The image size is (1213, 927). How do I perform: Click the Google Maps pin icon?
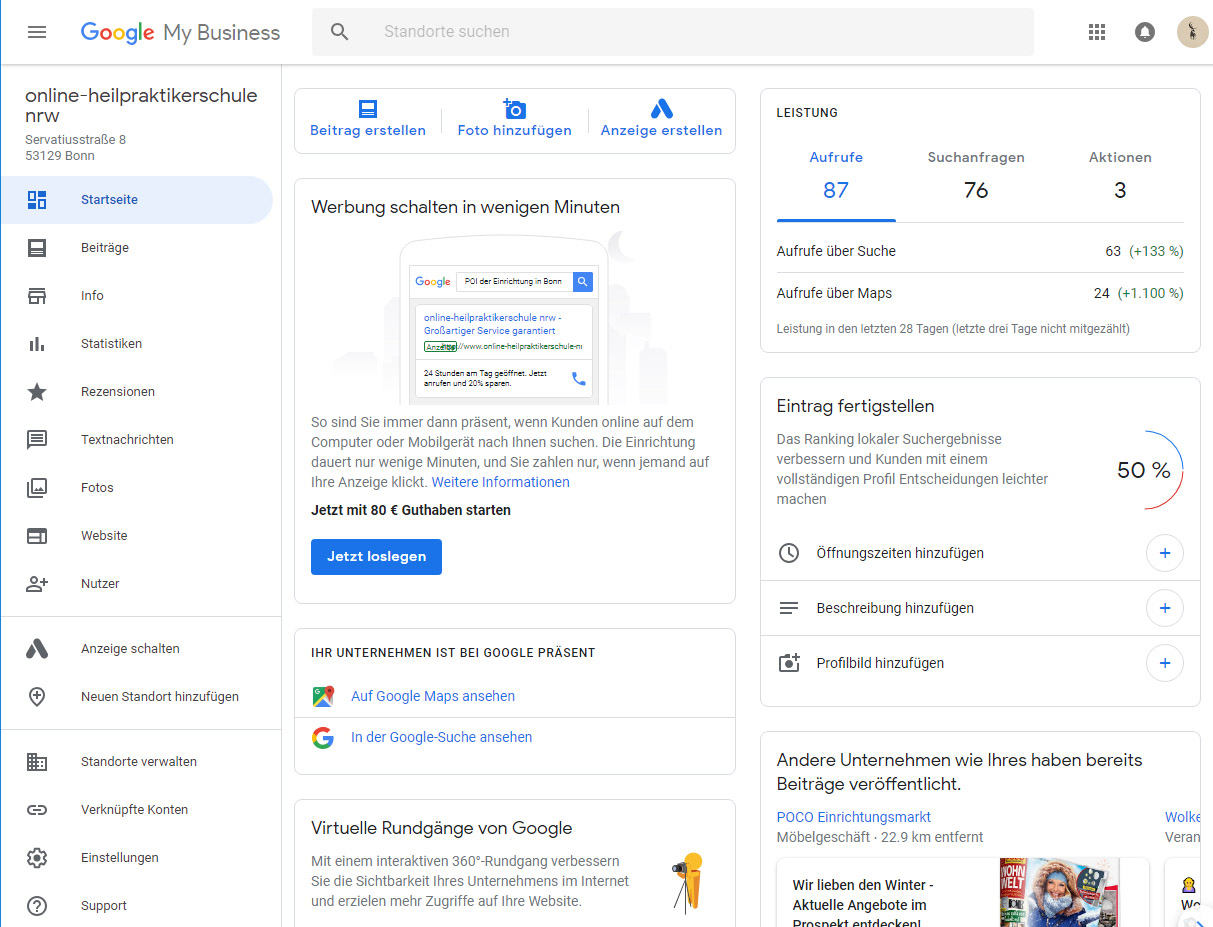point(323,696)
